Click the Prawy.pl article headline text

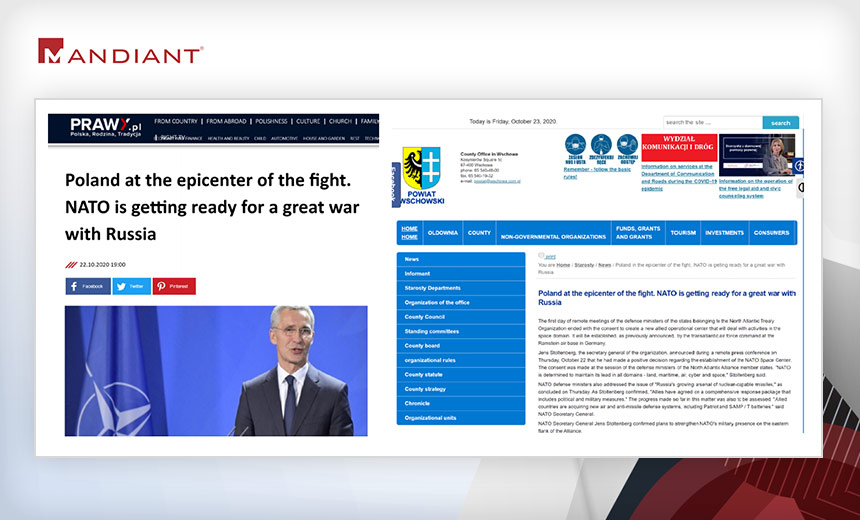tap(212, 207)
